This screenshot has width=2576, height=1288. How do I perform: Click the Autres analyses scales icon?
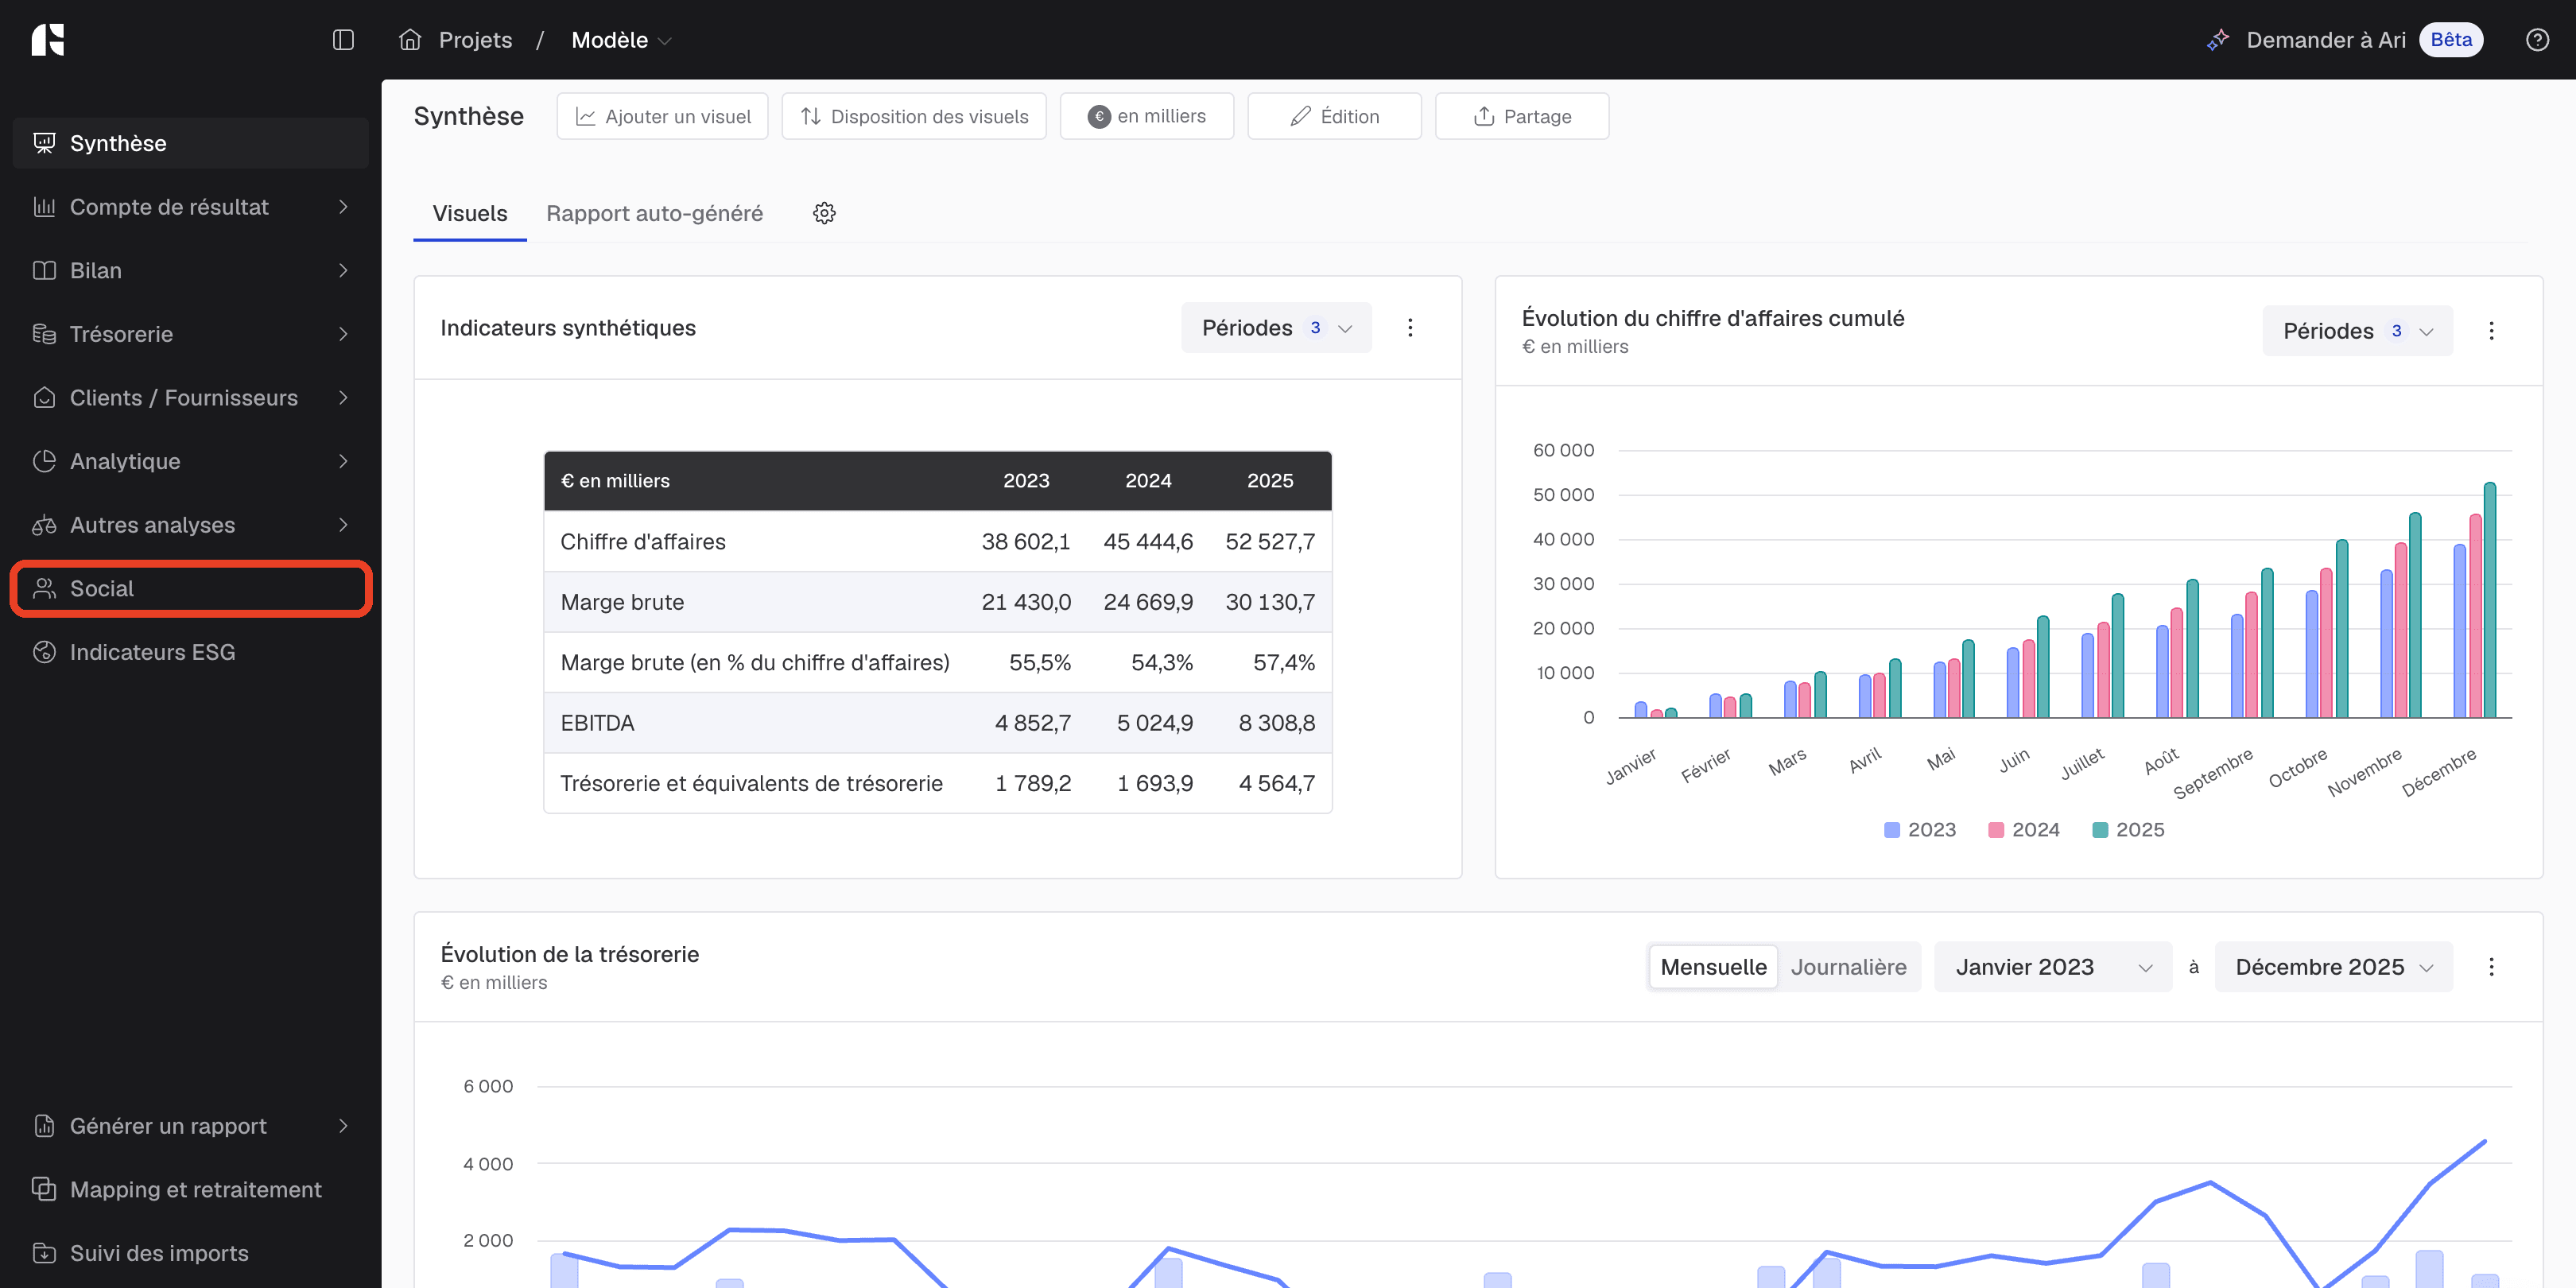pyautogui.click(x=44, y=525)
